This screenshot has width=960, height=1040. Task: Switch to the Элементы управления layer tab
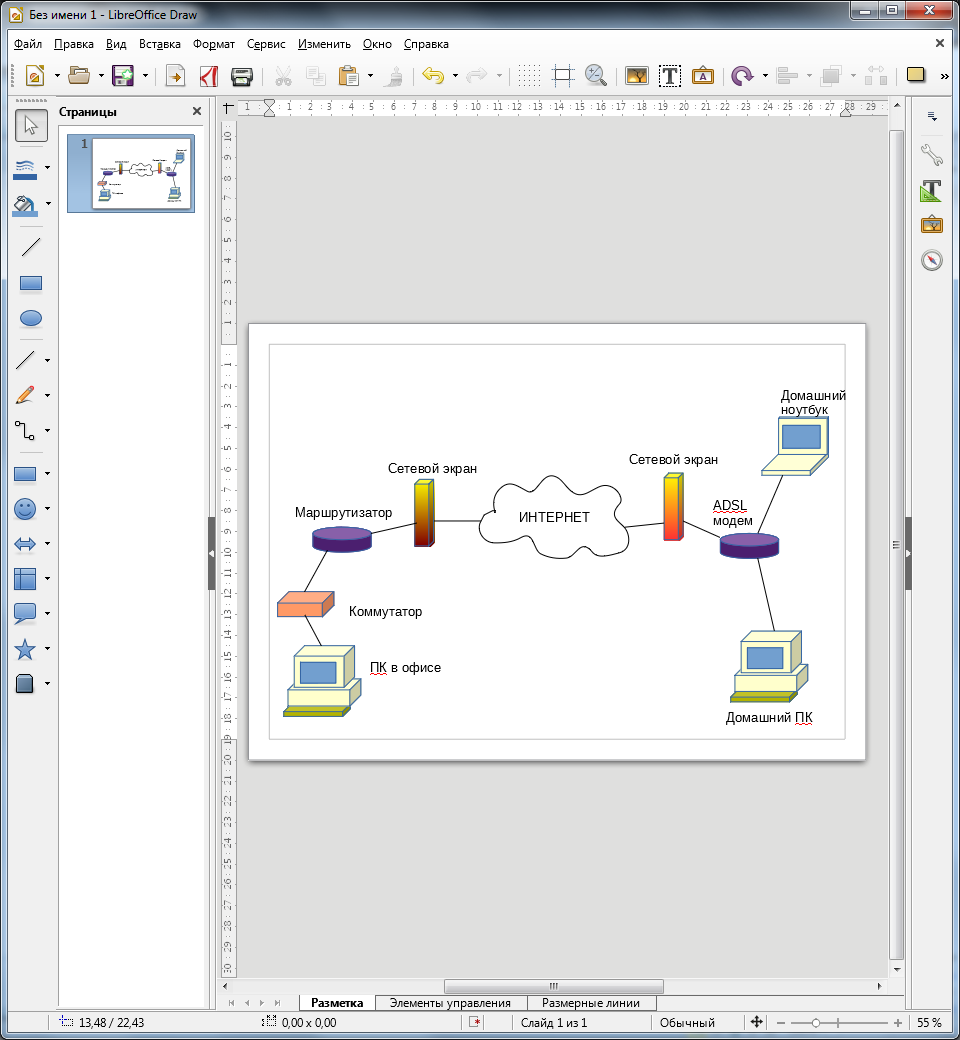450,1003
